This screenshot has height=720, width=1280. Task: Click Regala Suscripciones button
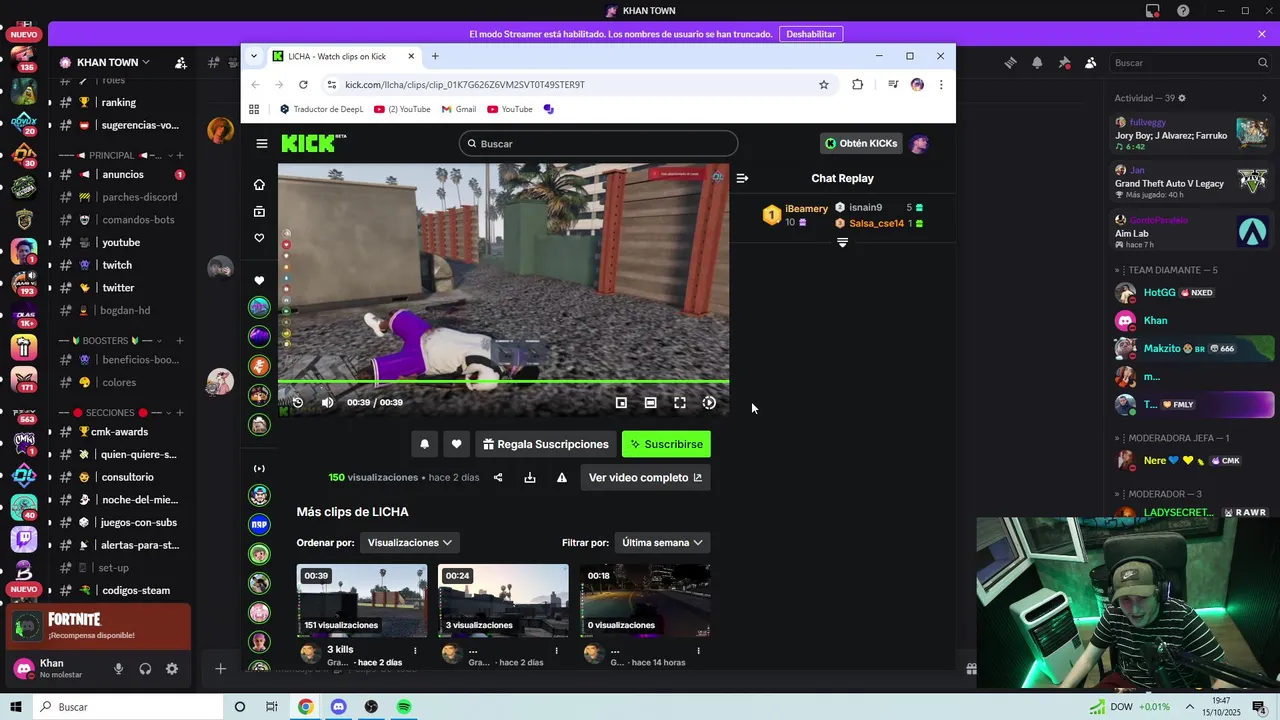click(546, 444)
